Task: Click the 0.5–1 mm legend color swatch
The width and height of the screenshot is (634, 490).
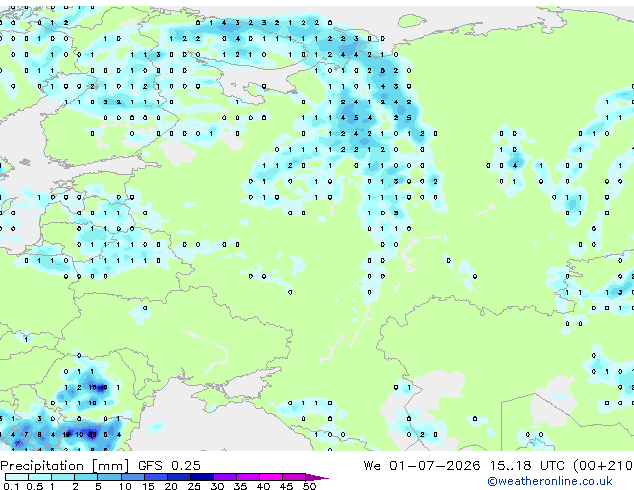Action: [x=40, y=477]
